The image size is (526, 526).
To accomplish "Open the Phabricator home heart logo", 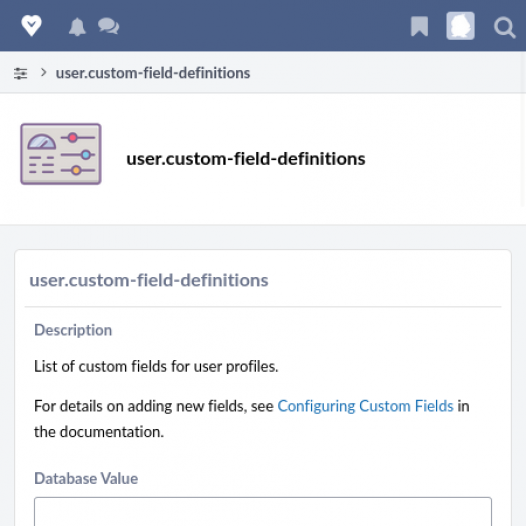I will tap(31, 25).
